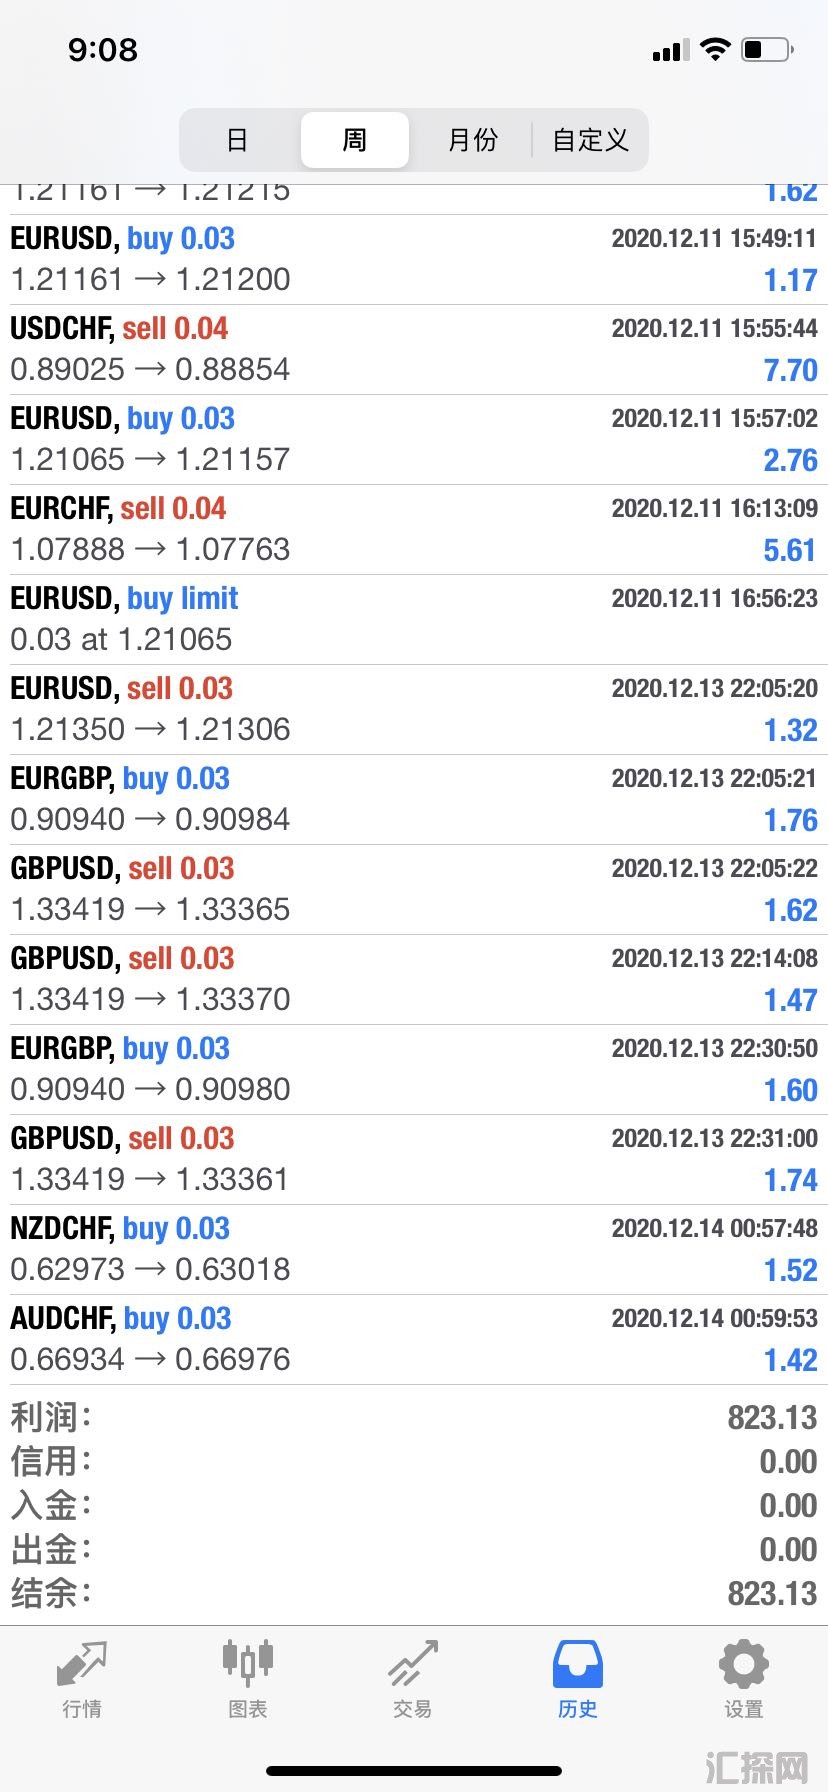This screenshot has height=1792, width=828.
Task: Select the 日 day period segment
Action: [x=237, y=140]
